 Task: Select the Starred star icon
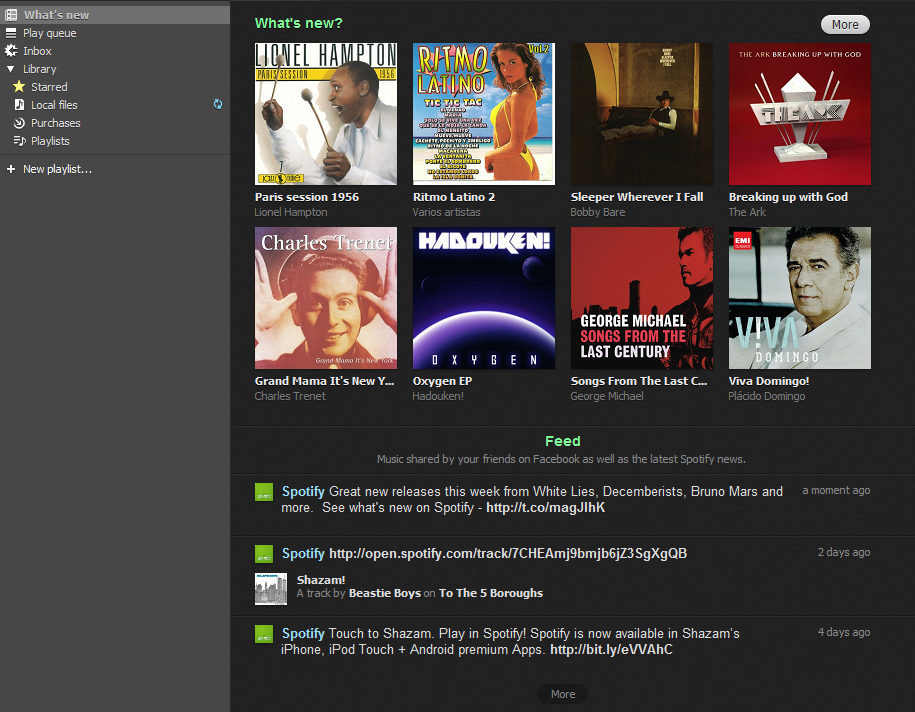[19, 87]
